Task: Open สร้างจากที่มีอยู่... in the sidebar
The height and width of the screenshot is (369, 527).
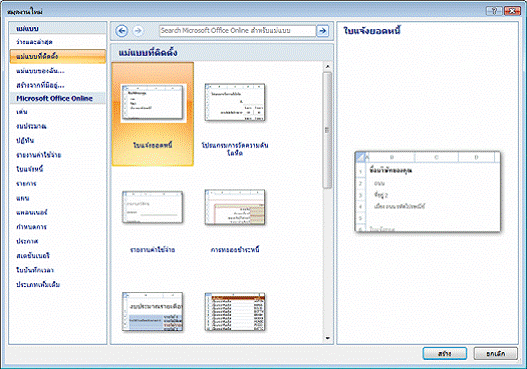Action: point(40,85)
